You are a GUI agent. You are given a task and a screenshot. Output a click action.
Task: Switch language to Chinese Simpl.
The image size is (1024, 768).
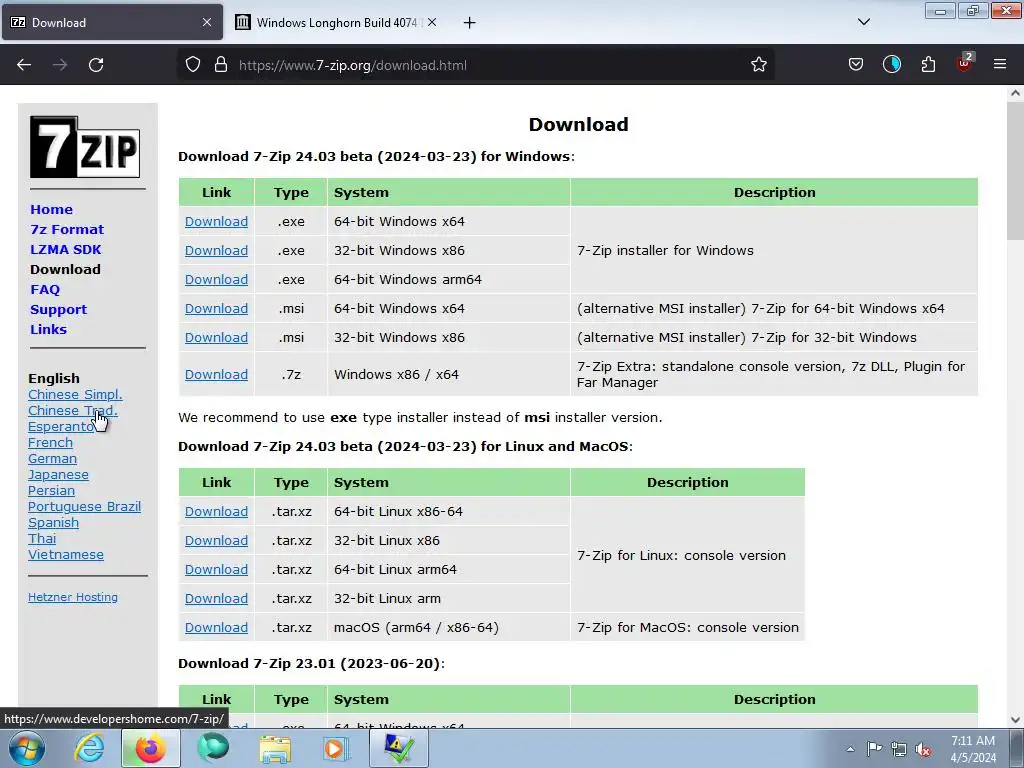click(x=75, y=394)
